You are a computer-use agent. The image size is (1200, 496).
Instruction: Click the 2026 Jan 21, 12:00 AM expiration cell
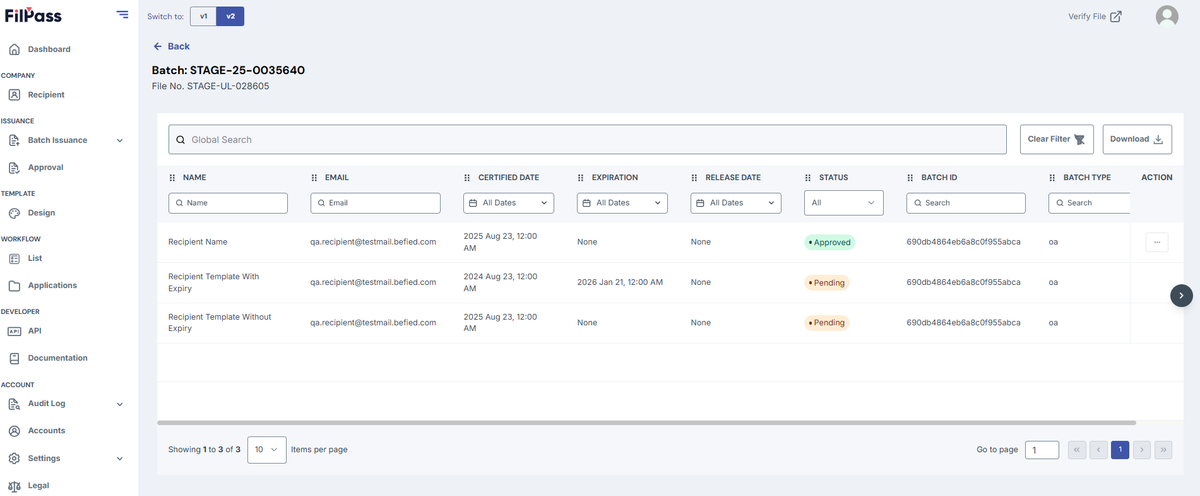(620, 283)
